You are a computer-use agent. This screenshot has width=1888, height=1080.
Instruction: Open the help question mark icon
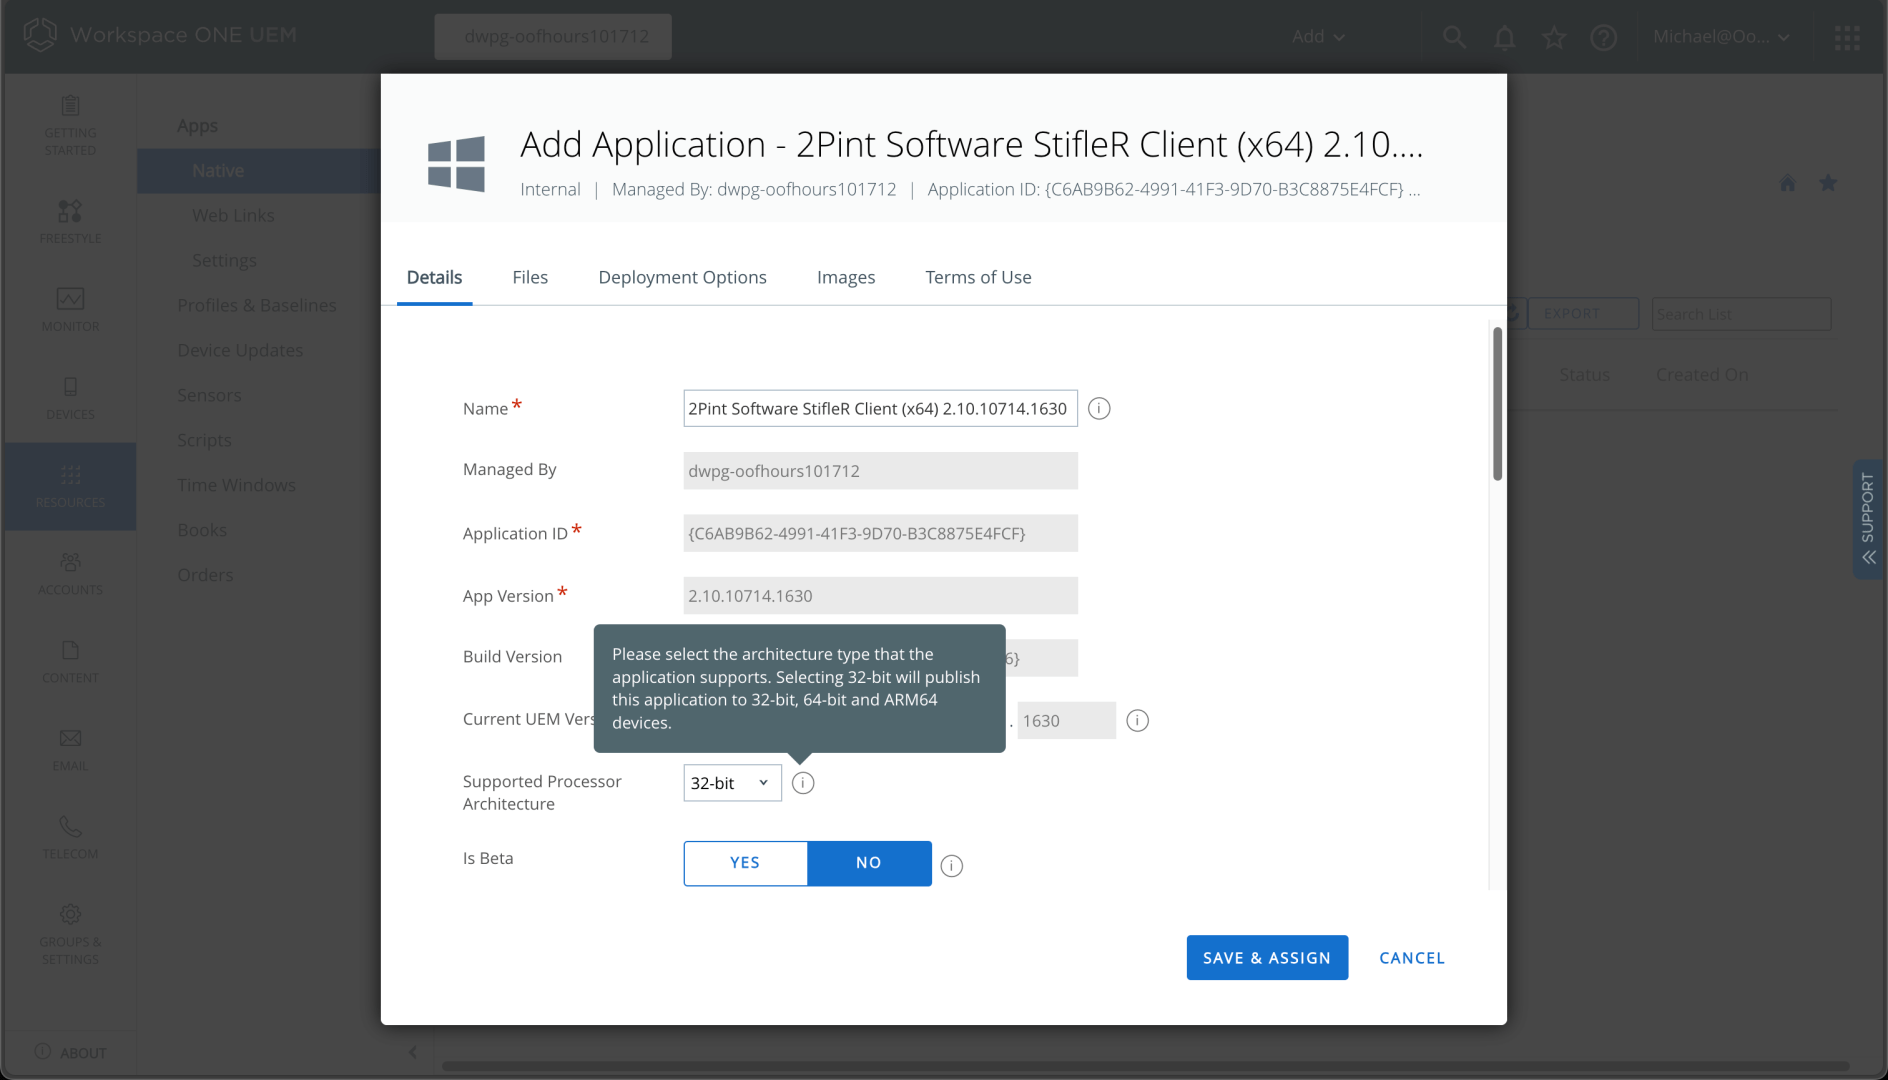[x=1604, y=37]
